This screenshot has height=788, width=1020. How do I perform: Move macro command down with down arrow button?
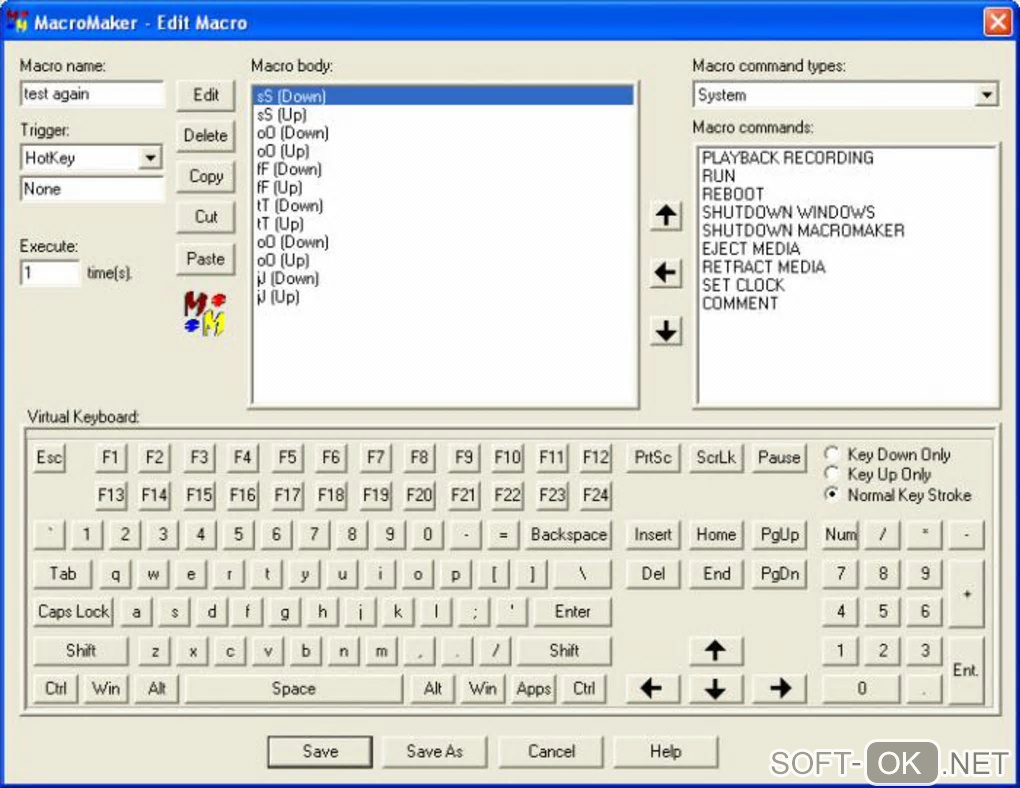pyautogui.click(x=665, y=331)
